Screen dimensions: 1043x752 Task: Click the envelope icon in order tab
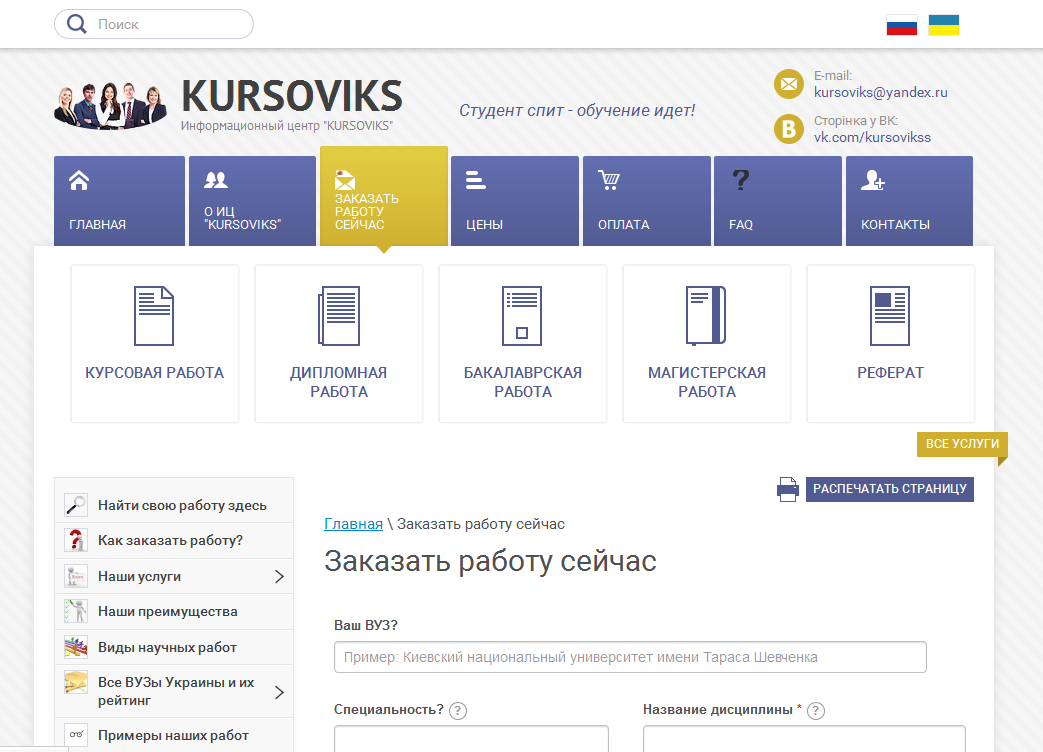coord(345,180)
